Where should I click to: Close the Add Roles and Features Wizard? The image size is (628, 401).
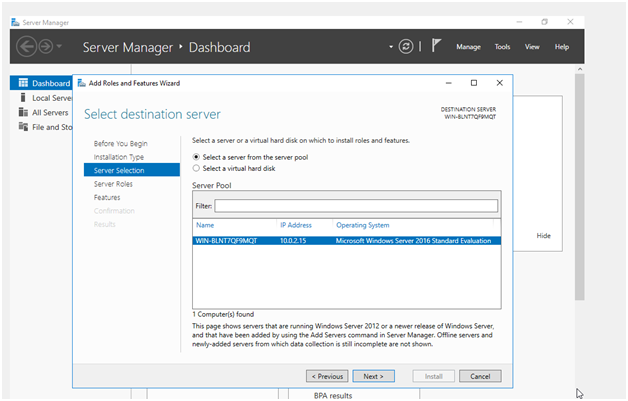499,83
